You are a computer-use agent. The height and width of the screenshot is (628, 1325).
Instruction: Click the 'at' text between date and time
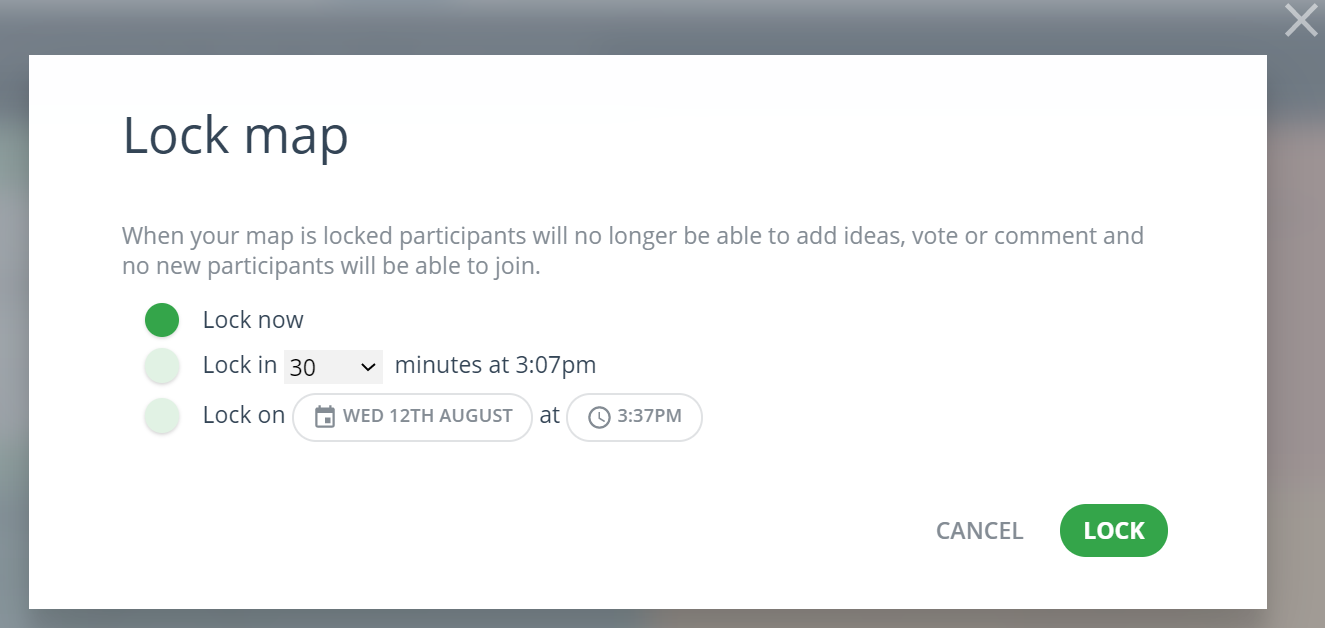(x=549, y=415)
